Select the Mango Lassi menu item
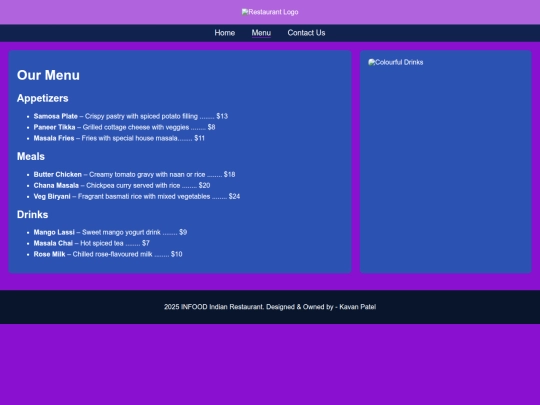The width and height of the screenshot is (540, 405). click(110, 232)
